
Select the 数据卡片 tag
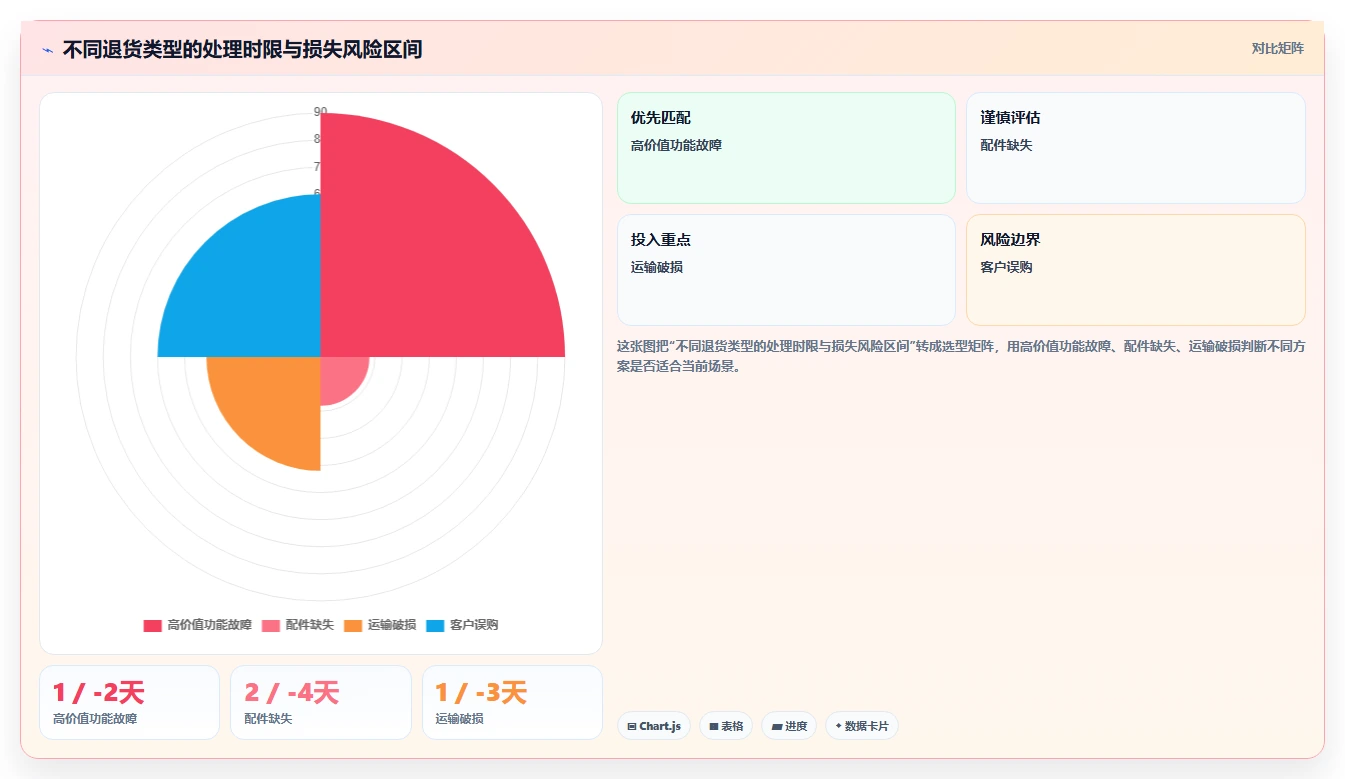pyautogui.click(x=862, y=726)
